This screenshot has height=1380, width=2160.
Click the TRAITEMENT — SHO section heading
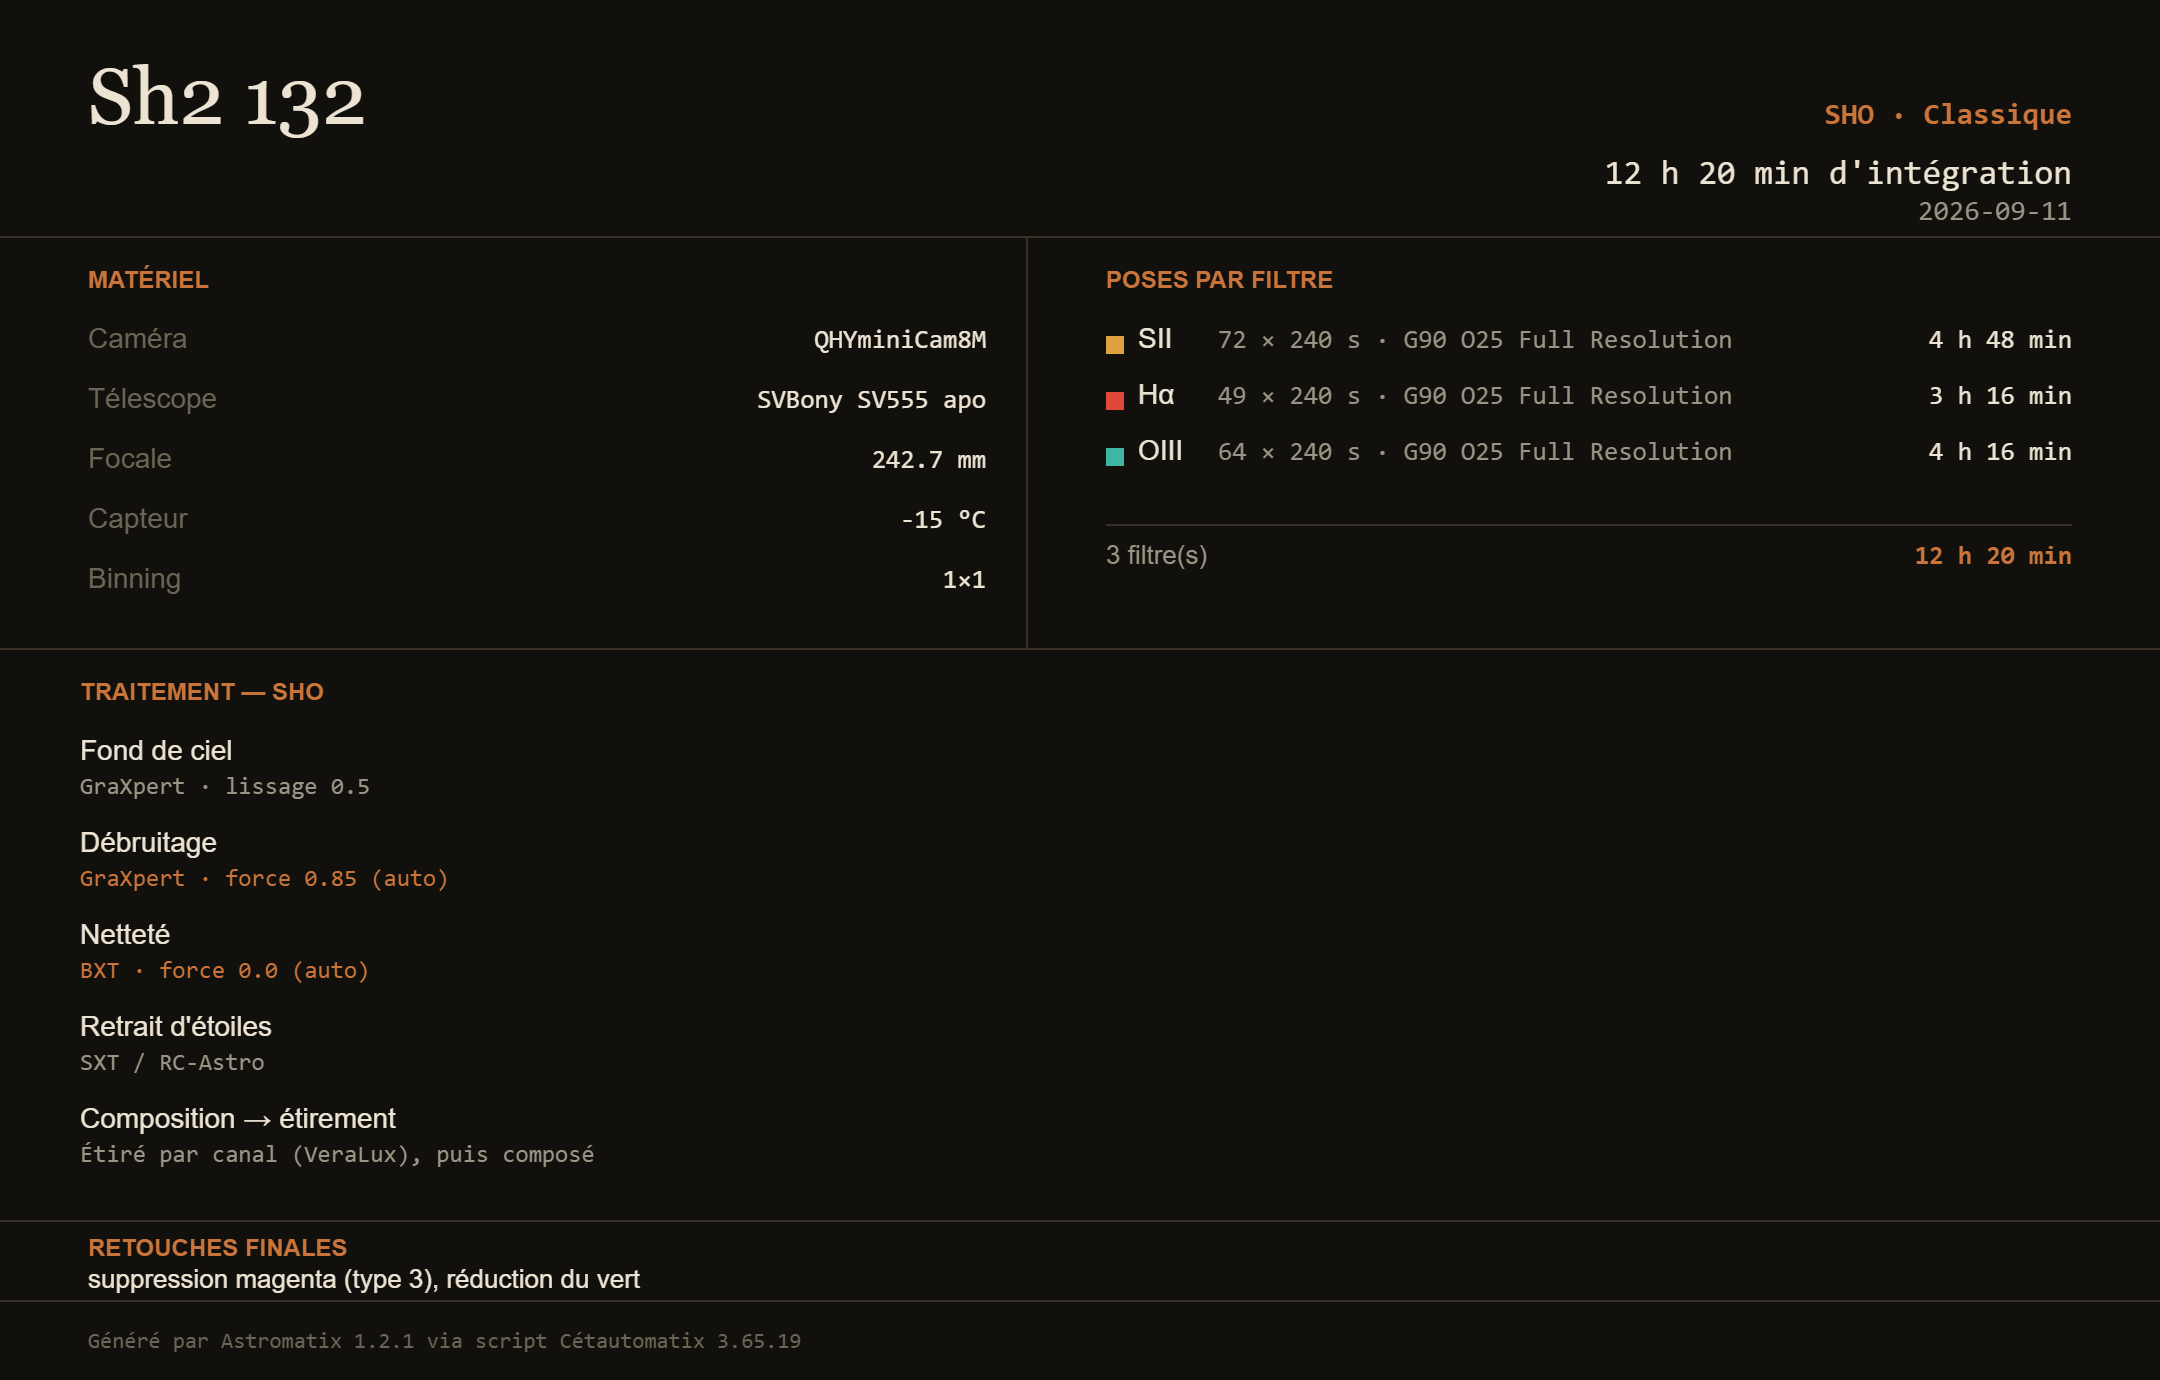point(202,692)
